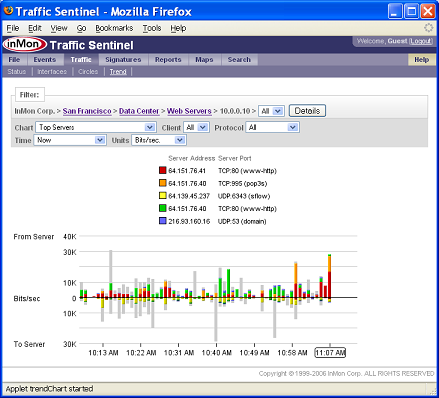This screenshot has height=398, width=439.
Task: Expand the All dropdown after 10.0.0.10
Action: (x=272, y=111)
